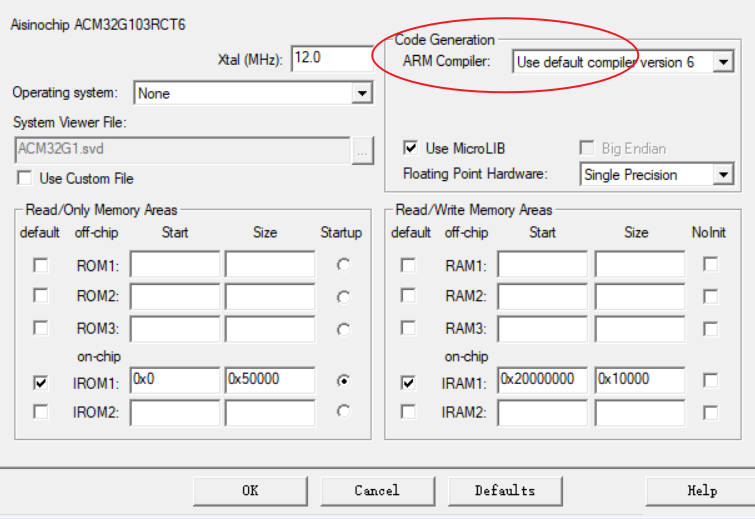
Task: Check the IRAM2 default checkbox
Action: click(x=408, y=412)
